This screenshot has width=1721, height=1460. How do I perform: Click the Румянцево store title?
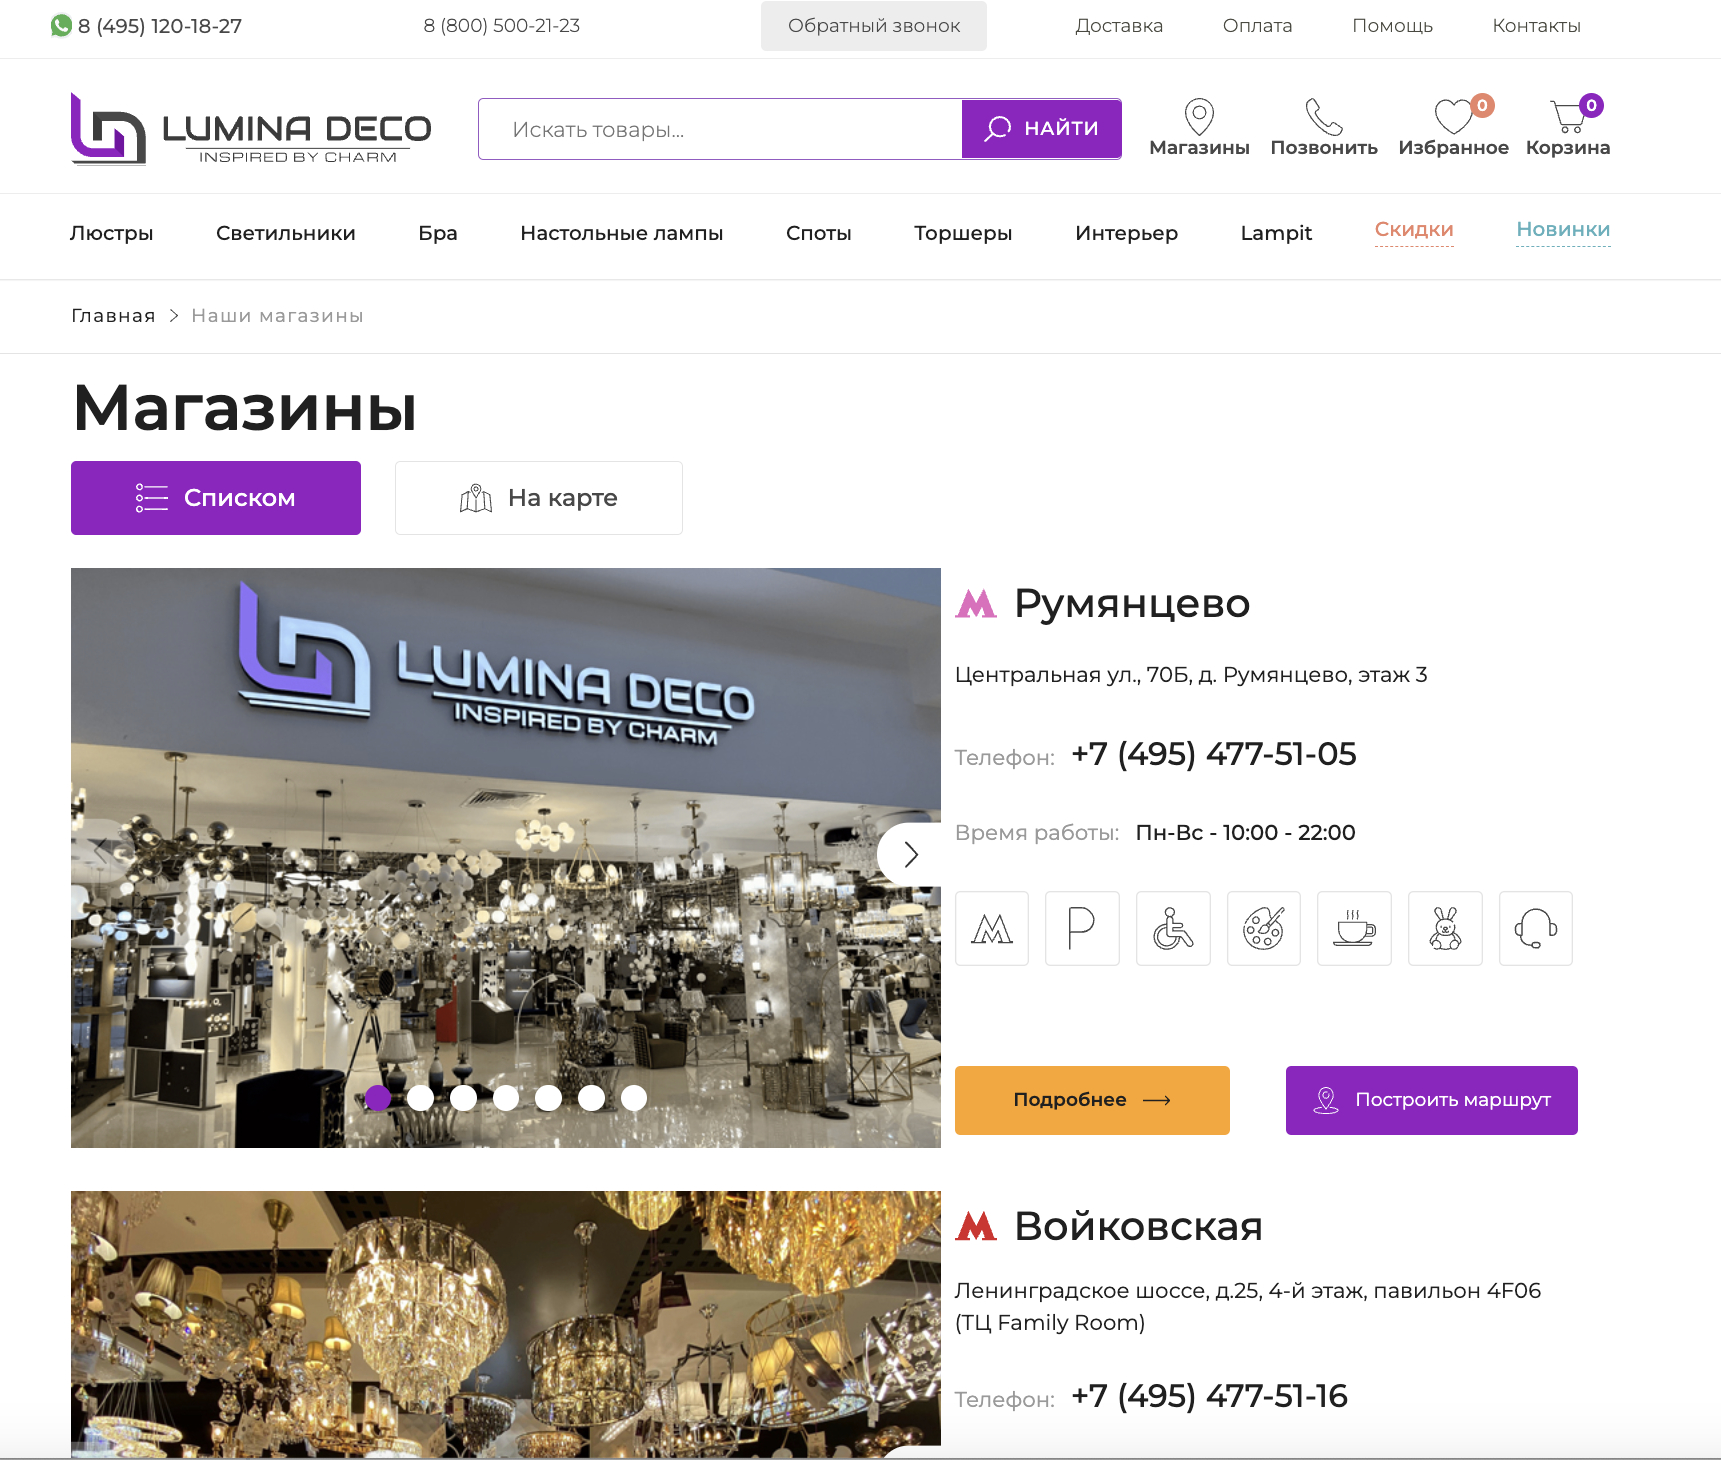pyautogui.click(x=1132, y=604)
